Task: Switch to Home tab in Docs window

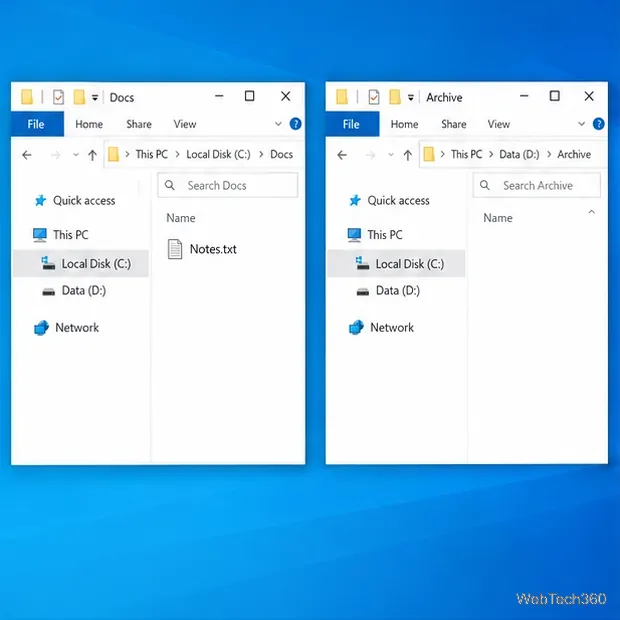Action: [x=89, y=124]
